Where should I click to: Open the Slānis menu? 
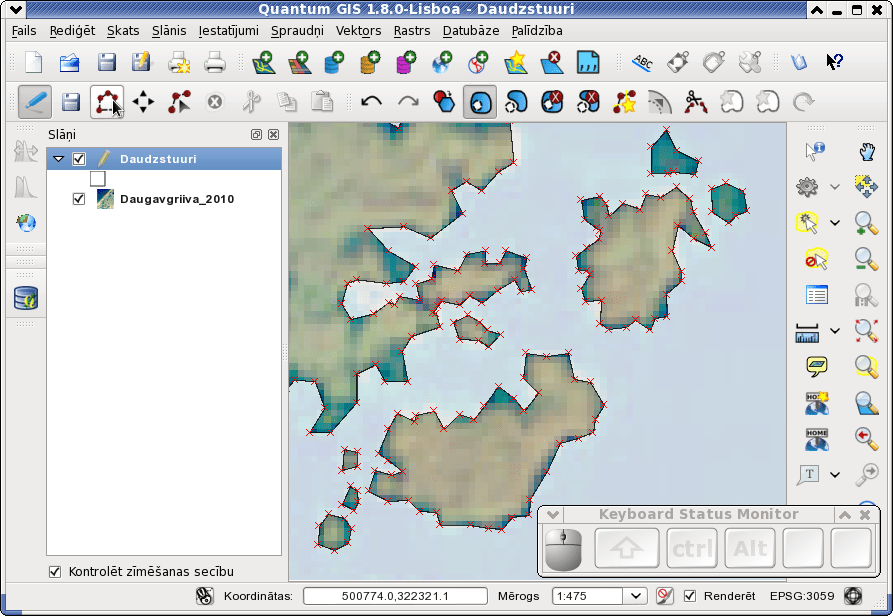pos(169,31)
